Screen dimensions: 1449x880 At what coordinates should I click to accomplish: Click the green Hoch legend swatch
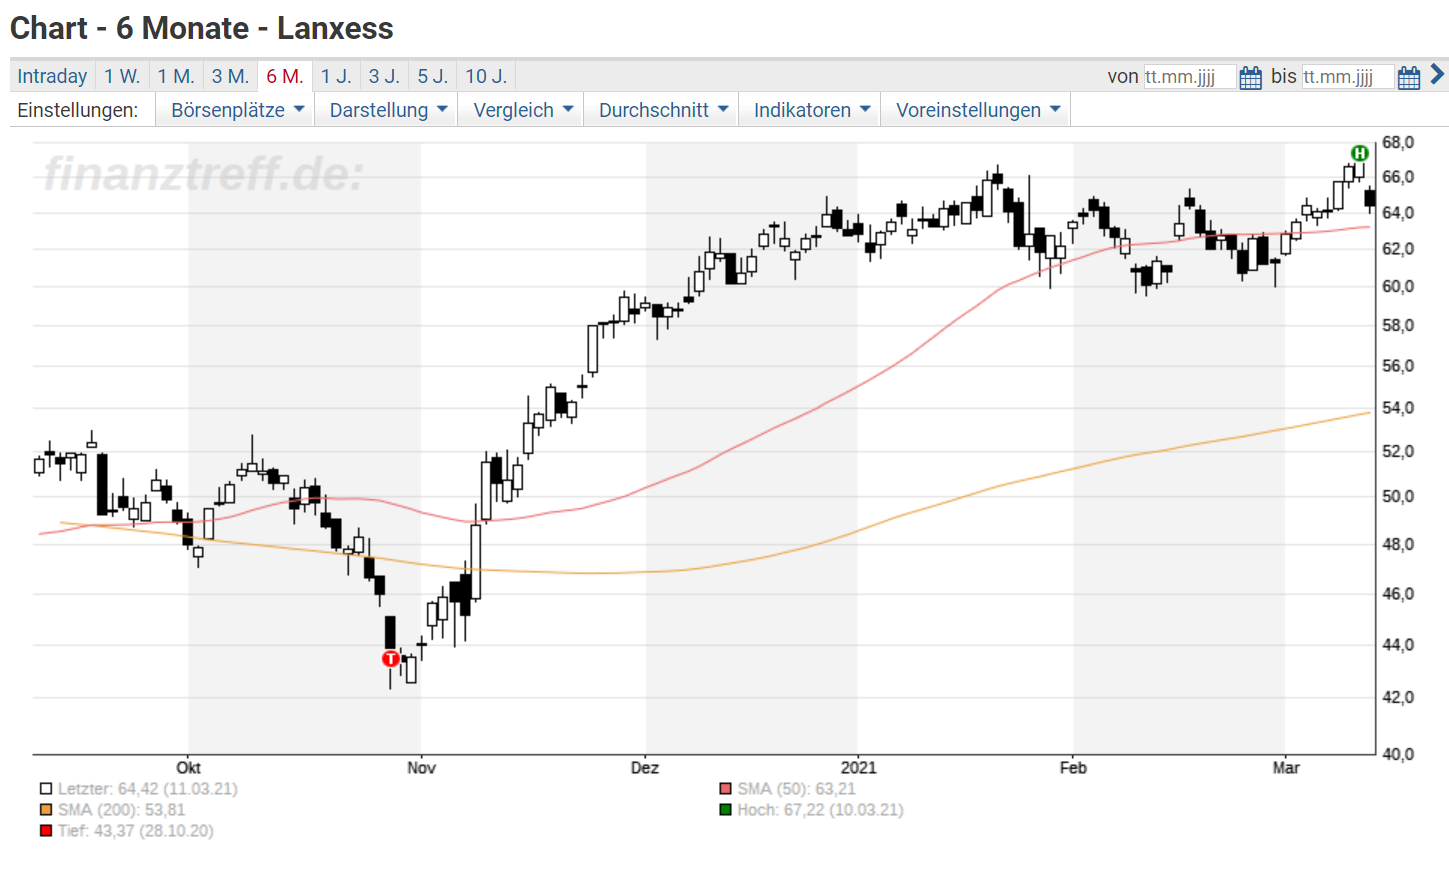tap(726, 810)
